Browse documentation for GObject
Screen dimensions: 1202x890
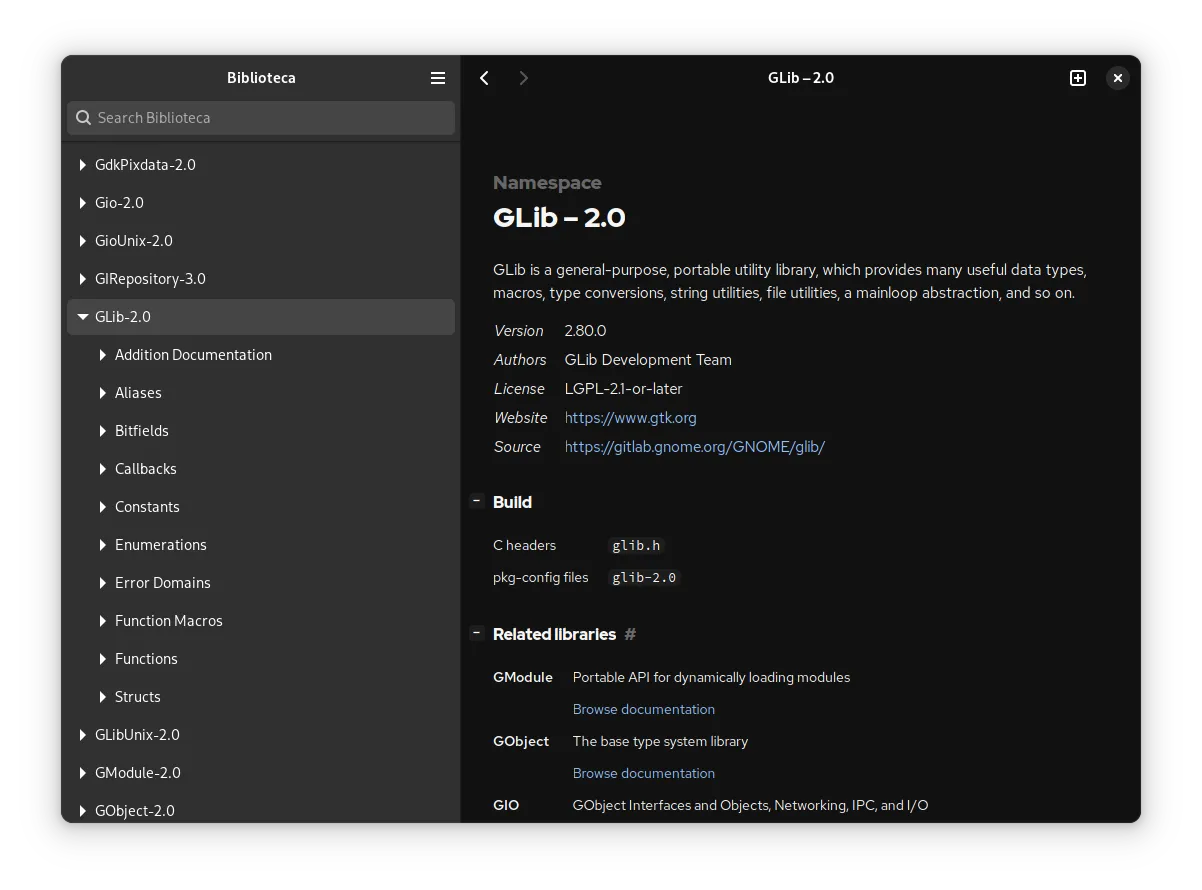[643, 773]
